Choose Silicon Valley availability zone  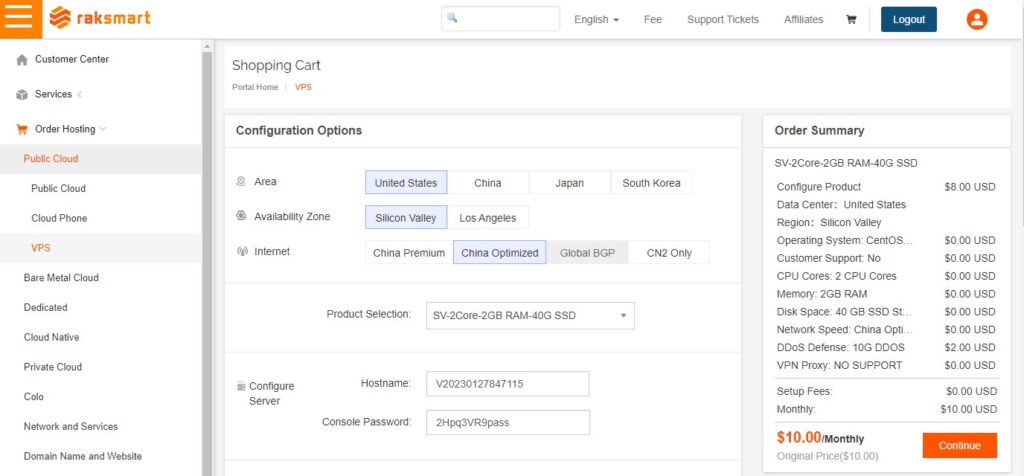pos(406,217)
